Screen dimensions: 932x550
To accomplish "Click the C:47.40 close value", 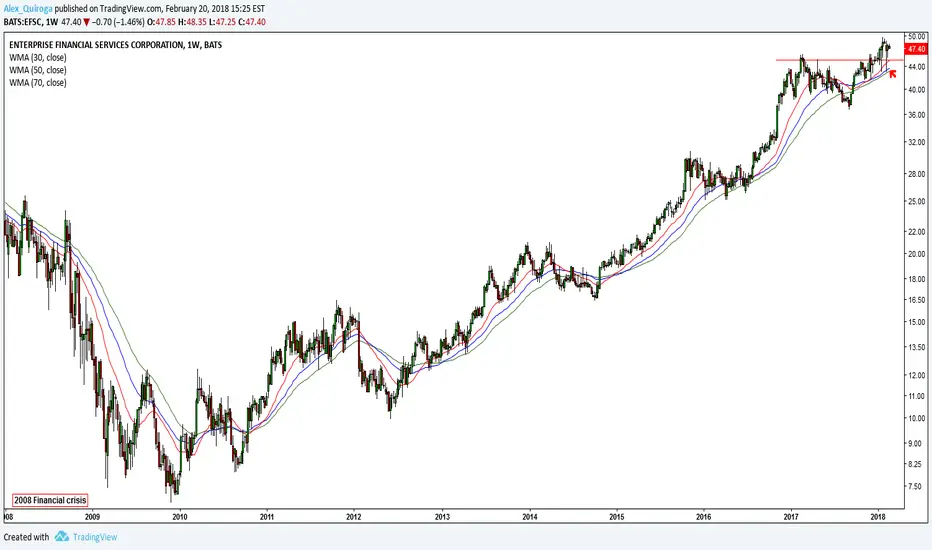I will pyautogui.click(x=252, y=22).
